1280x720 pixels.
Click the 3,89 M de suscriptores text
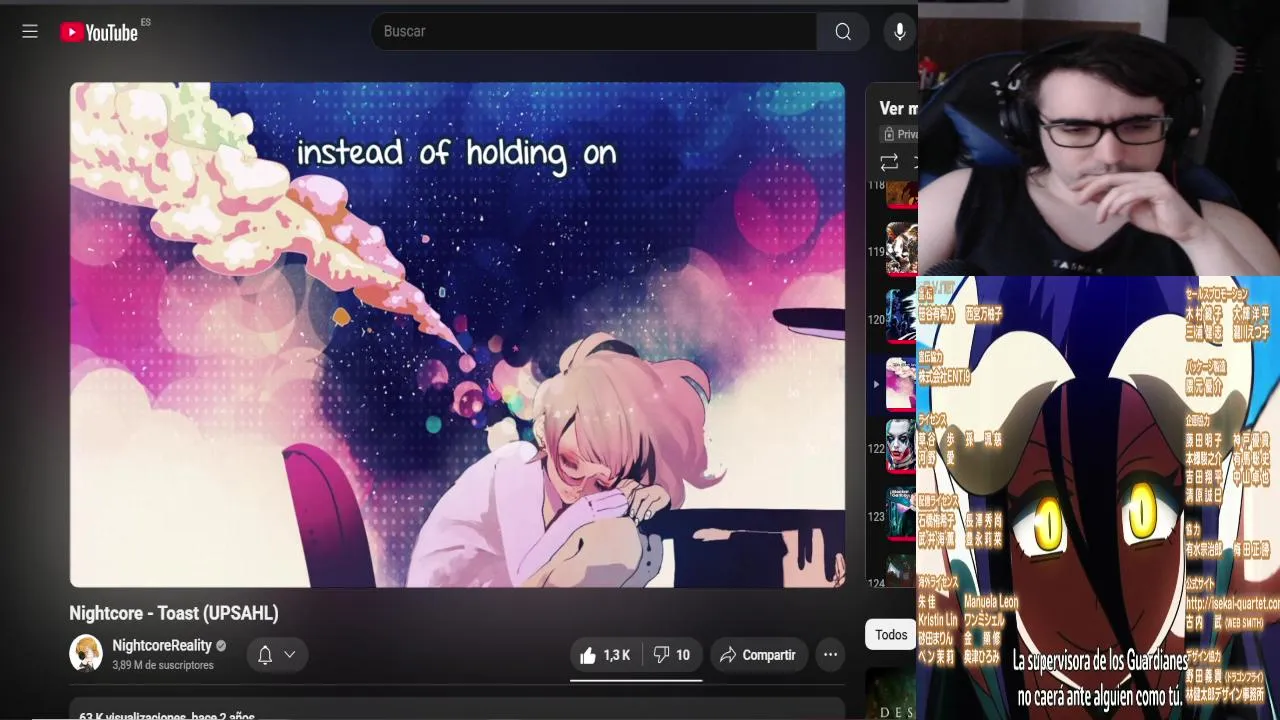(x=163, y=665)
